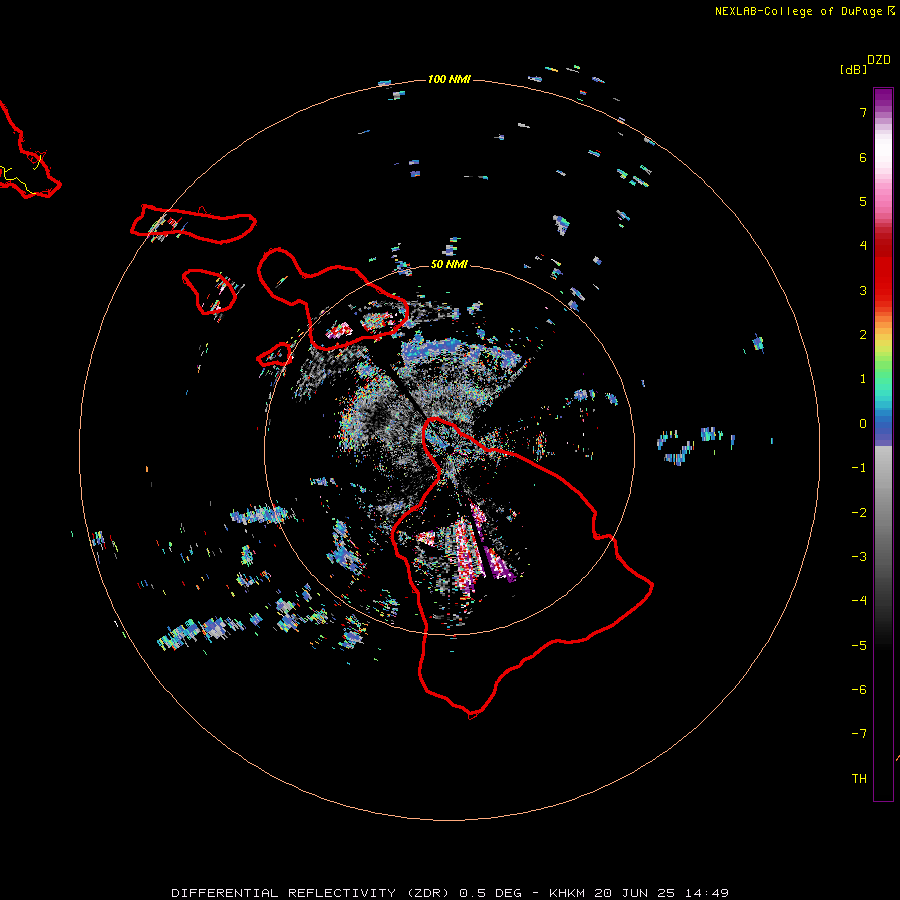The image size is (900, 900).
Task: Click the 20 JUN 25 14:49 timestamp
Action: pyautogui.click(x=662, y=893)
